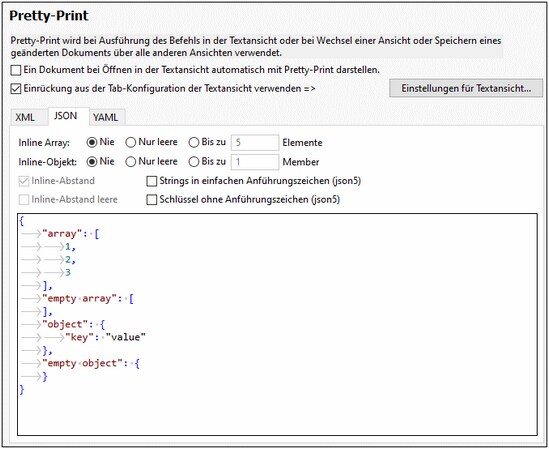The width and height of the screenshot is (549, 449).
Task: Switch to the XML tab
Action: tap(25, 117)
